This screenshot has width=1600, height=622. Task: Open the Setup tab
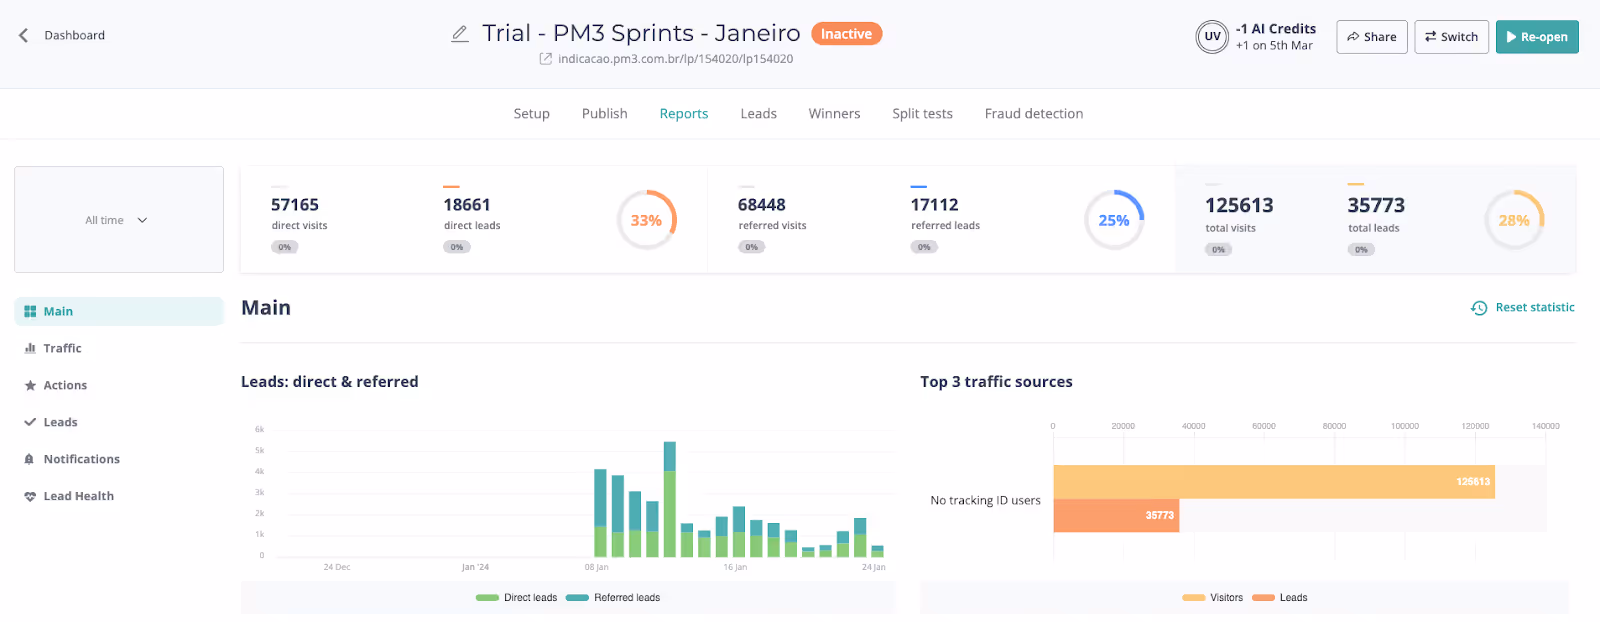click(532, 114)
